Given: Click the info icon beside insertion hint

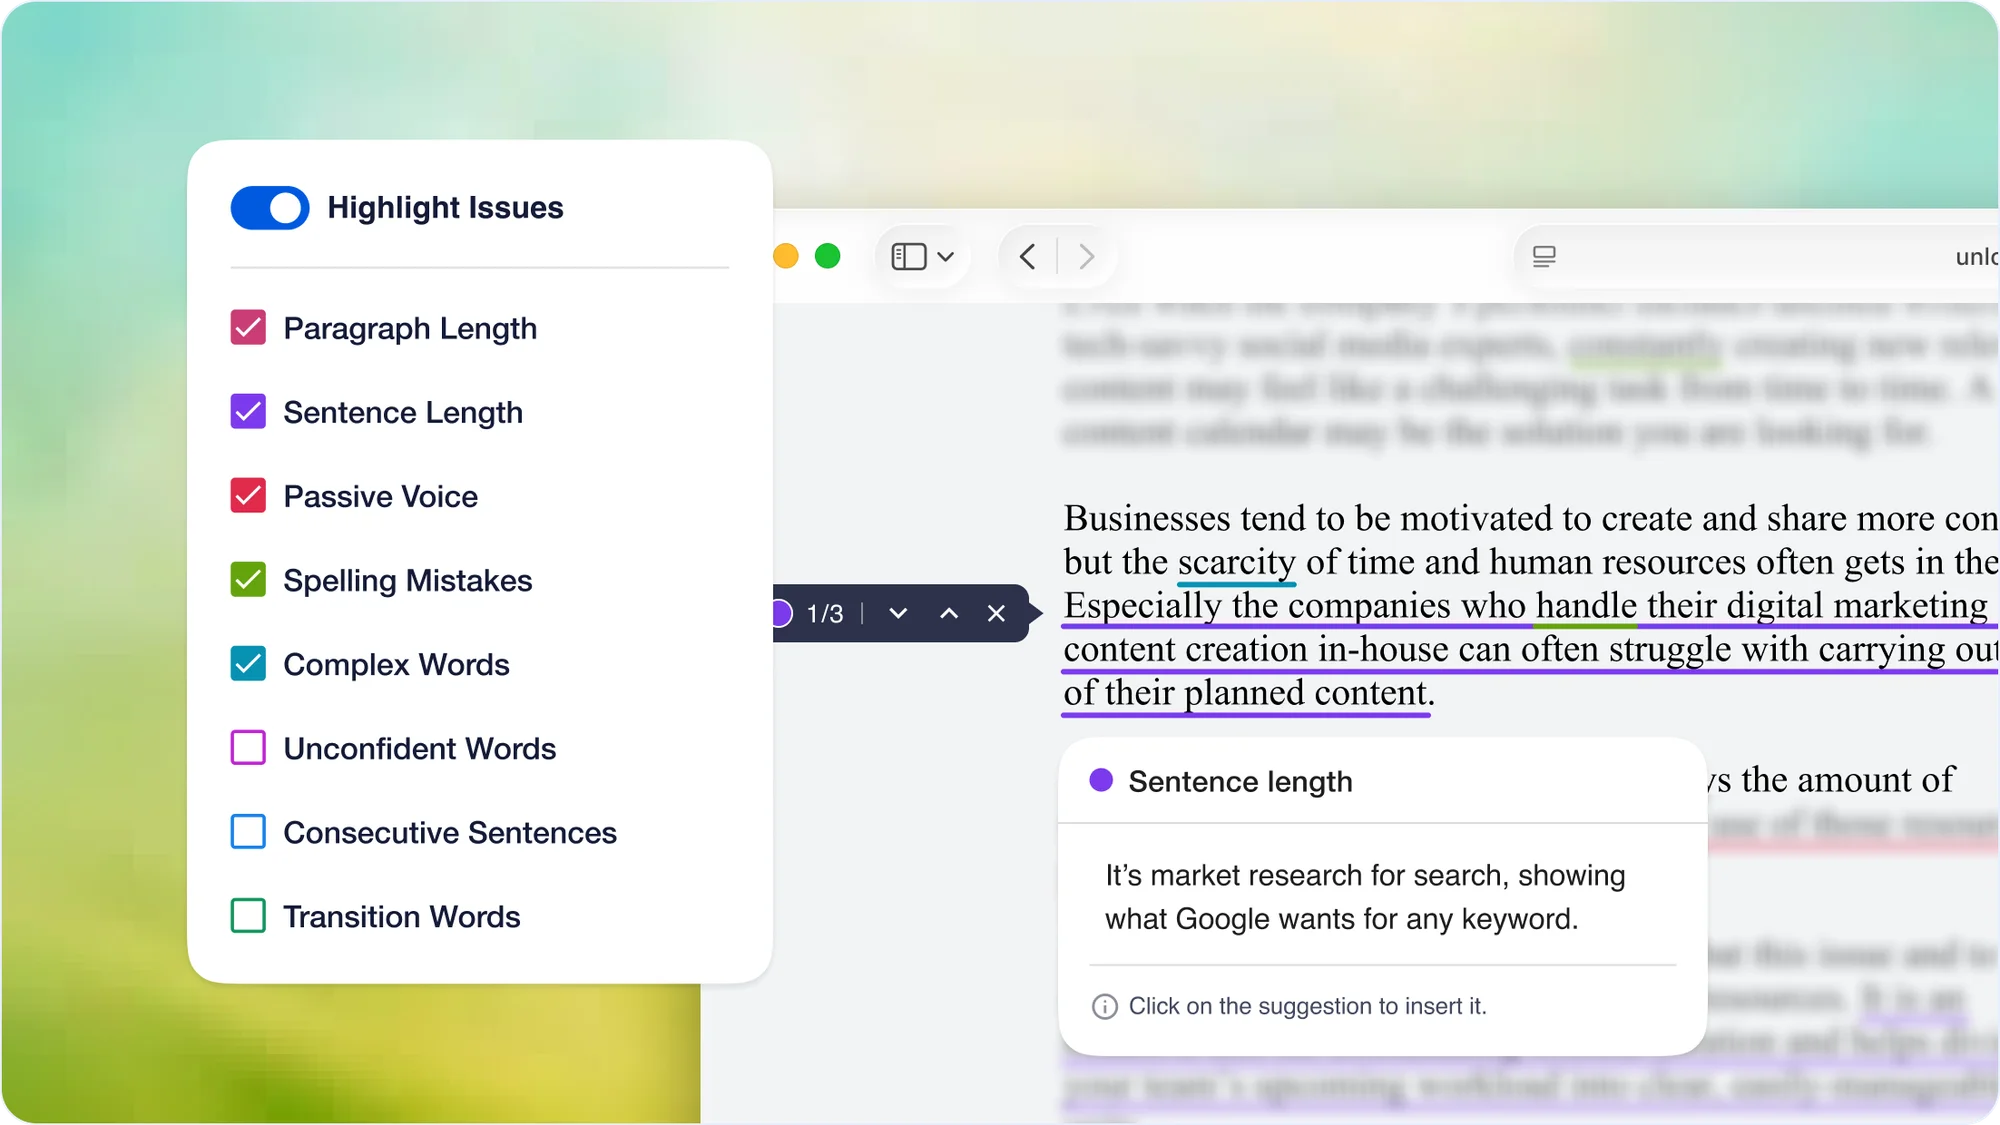Looking at the screenshot, I should 1104,1007.
